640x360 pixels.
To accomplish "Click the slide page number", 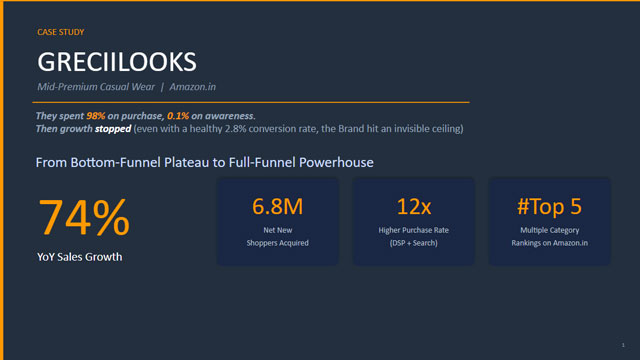I will 623,345.
